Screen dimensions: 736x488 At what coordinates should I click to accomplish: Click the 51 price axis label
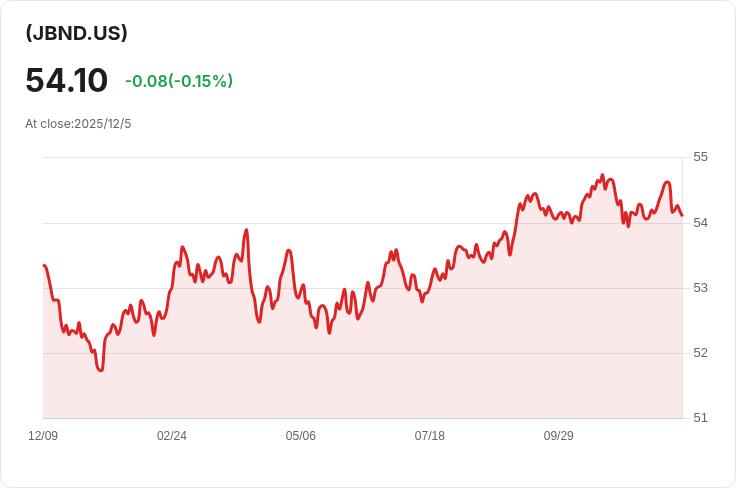[700, 418]
